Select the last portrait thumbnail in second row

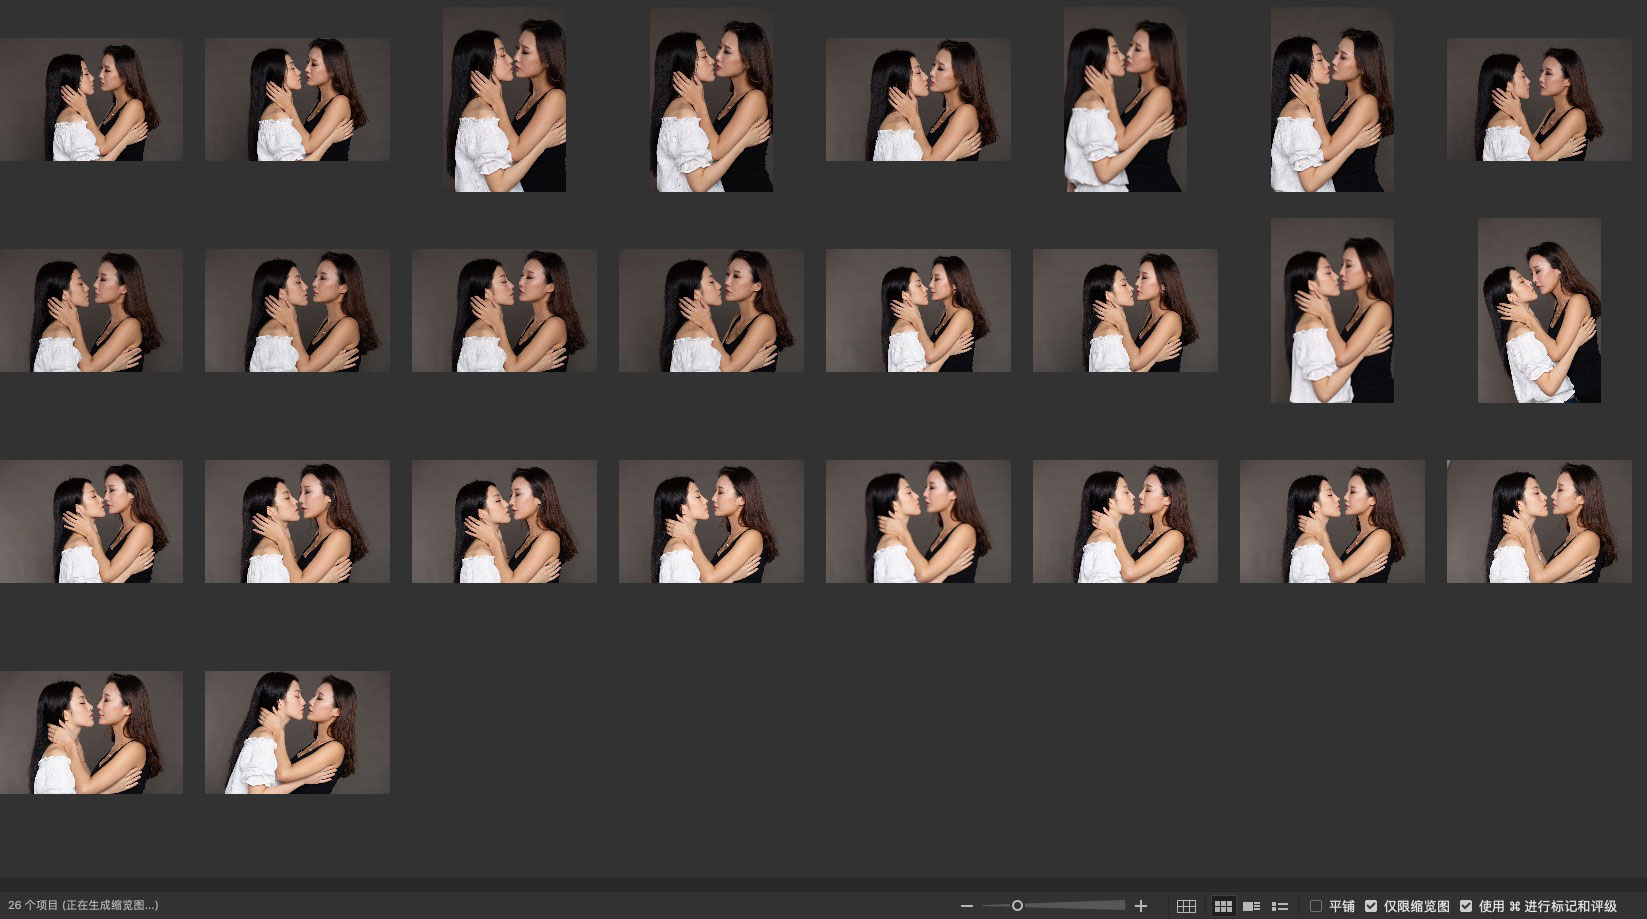point(1538,311)
